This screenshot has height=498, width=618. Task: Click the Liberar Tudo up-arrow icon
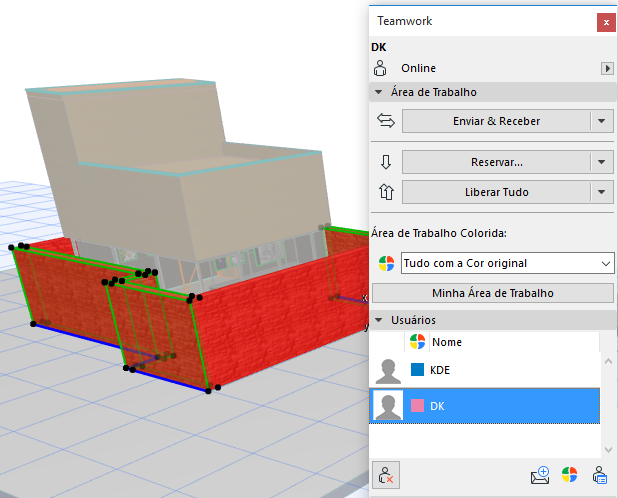click(385, 192)
